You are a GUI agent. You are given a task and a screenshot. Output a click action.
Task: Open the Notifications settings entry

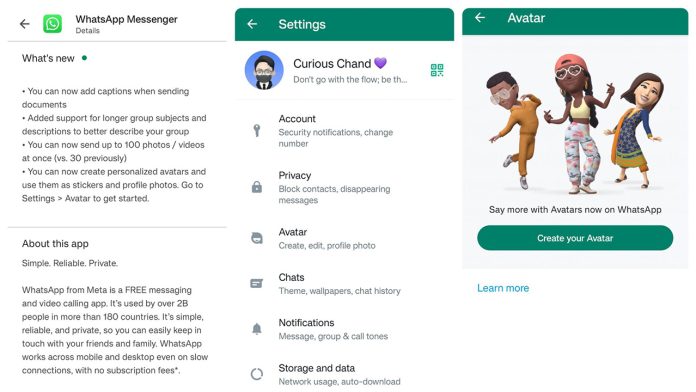point(344,329)
